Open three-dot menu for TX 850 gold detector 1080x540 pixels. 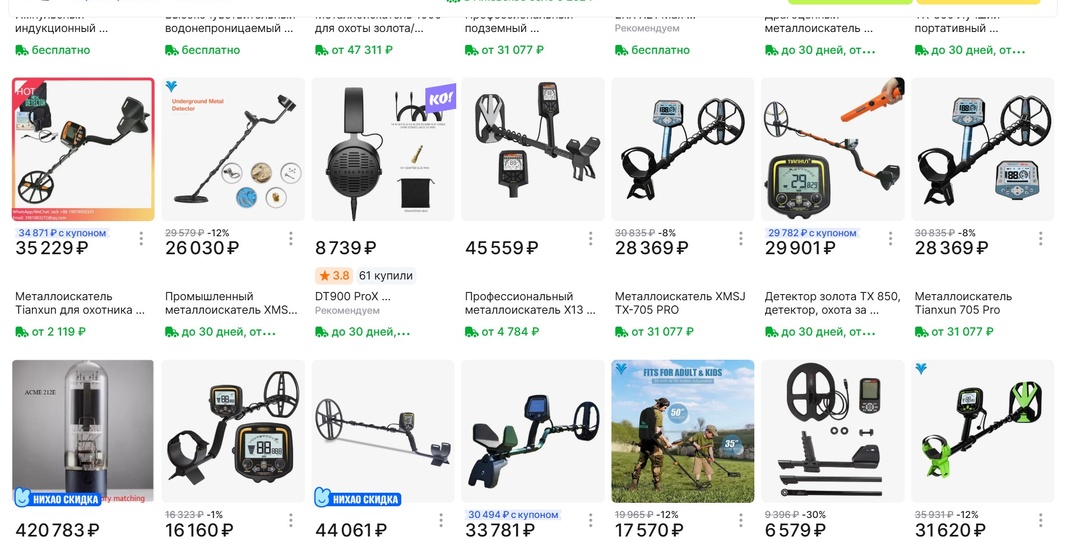pos(891,238)
